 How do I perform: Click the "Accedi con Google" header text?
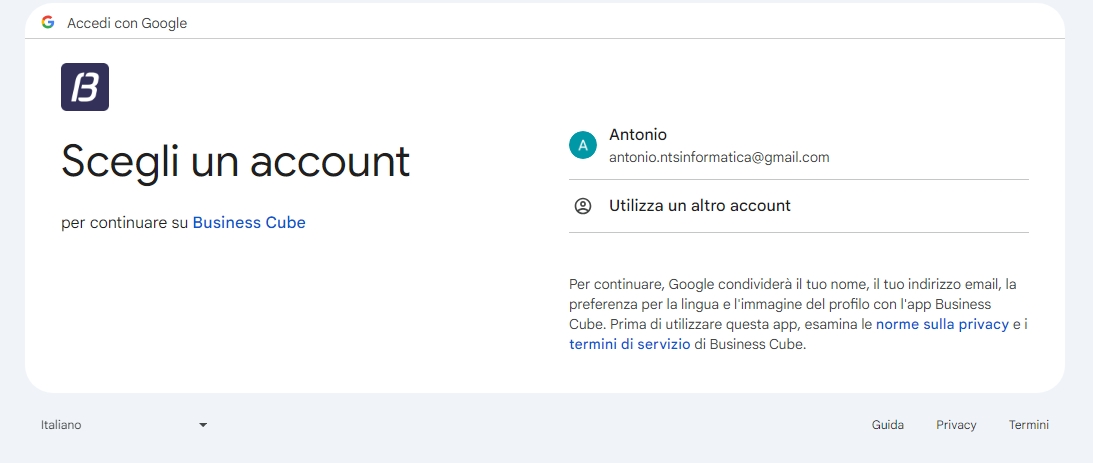[x=127, y=23]
